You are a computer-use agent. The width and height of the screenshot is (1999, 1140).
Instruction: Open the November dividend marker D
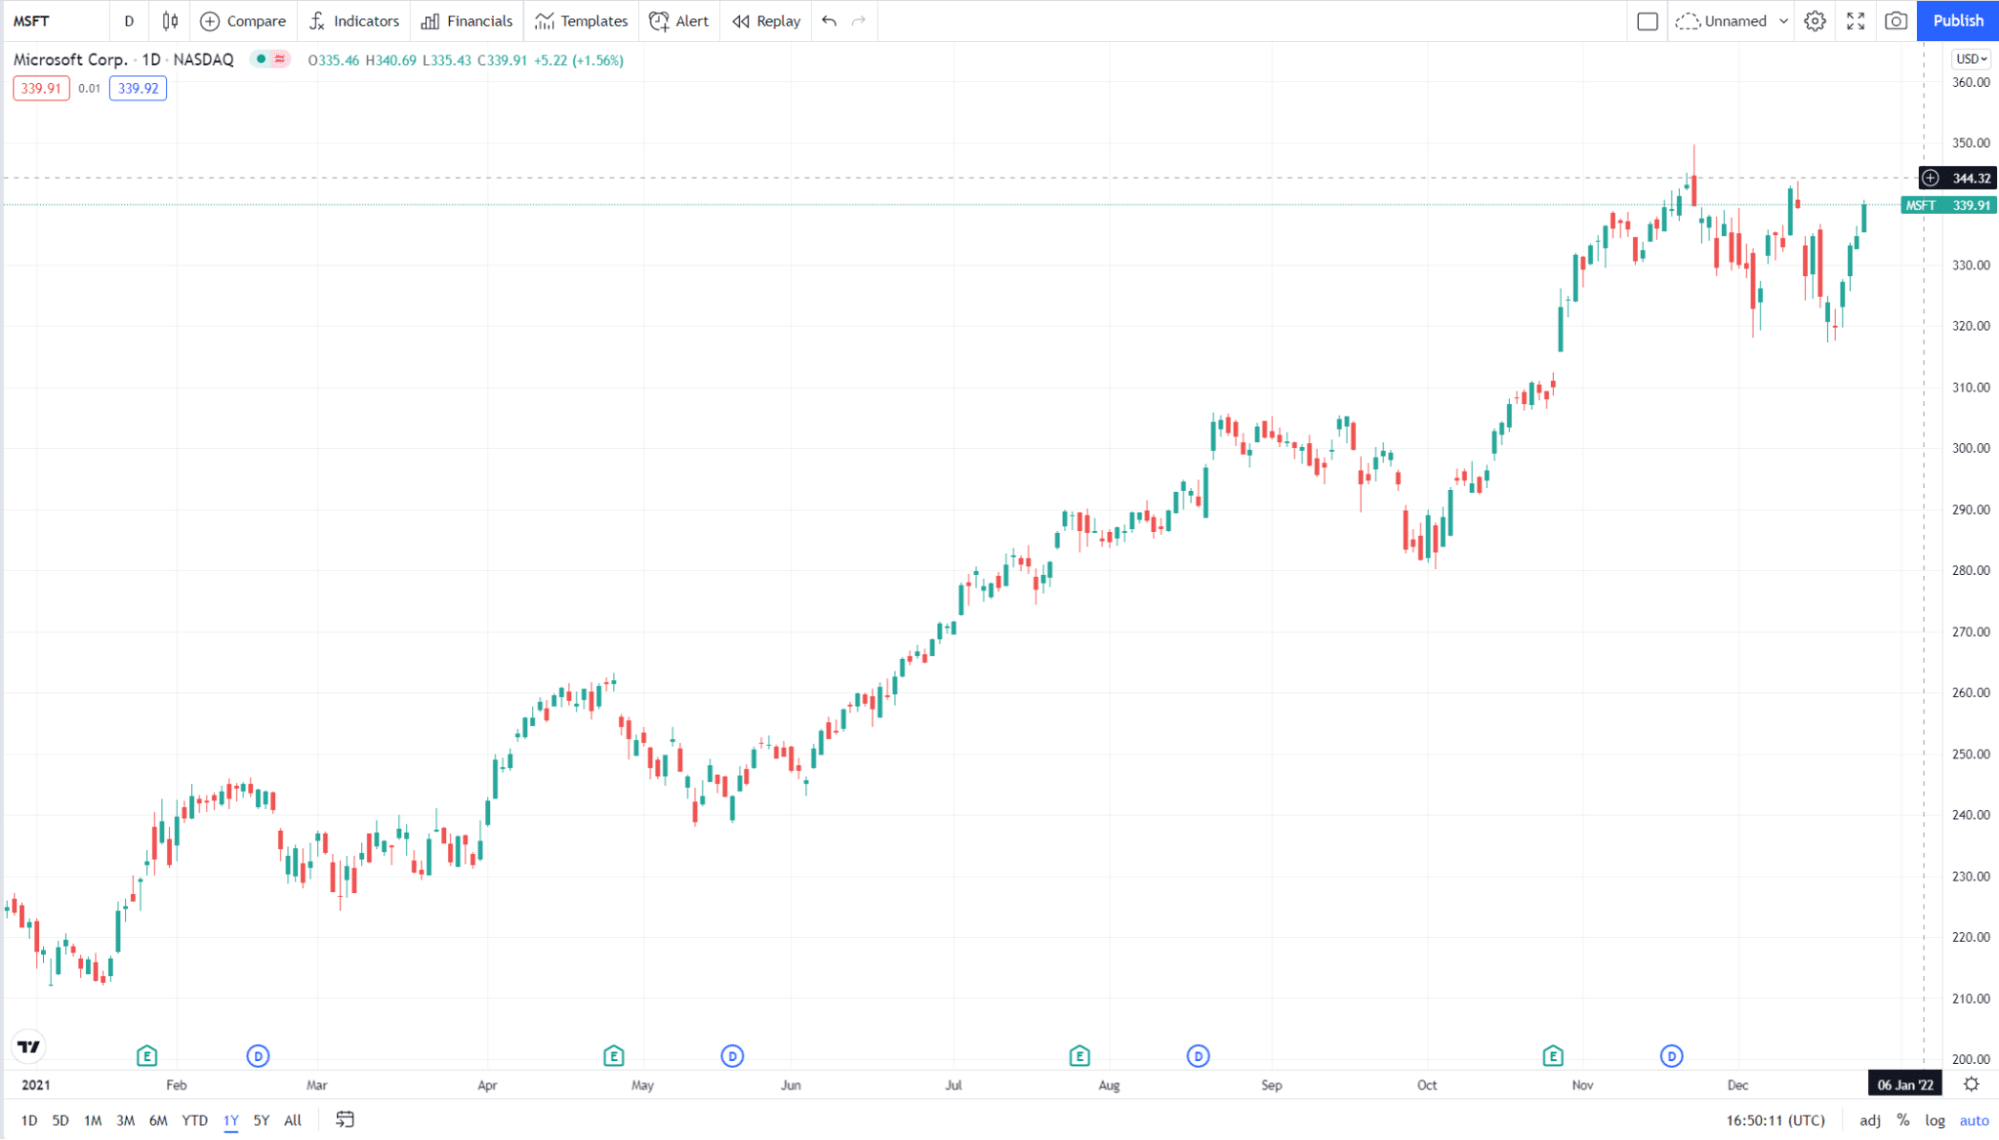(1672, 1056)
